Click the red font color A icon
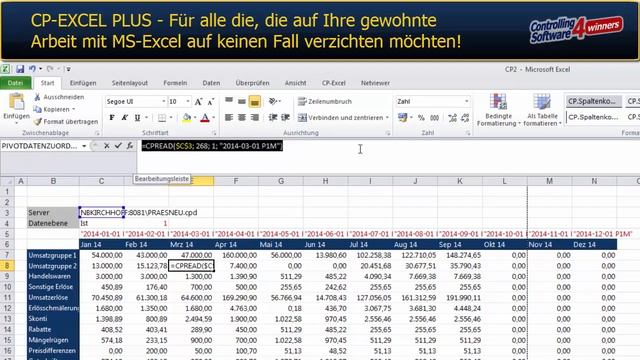The width and height of the screenshot is (640, 360). [x=205, y=118]
